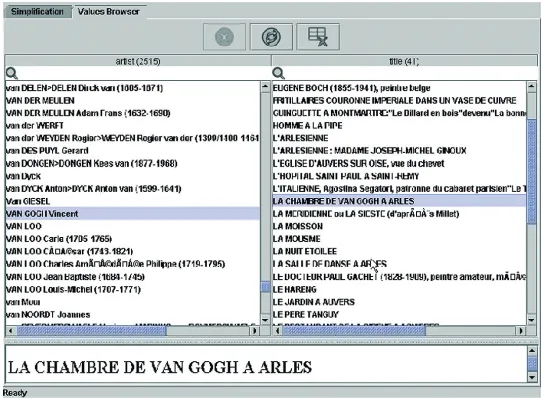This screenshot has width=542, height=398.
Task: Select artist row van DES PUYL Gerard
Action: pos(133,151)
